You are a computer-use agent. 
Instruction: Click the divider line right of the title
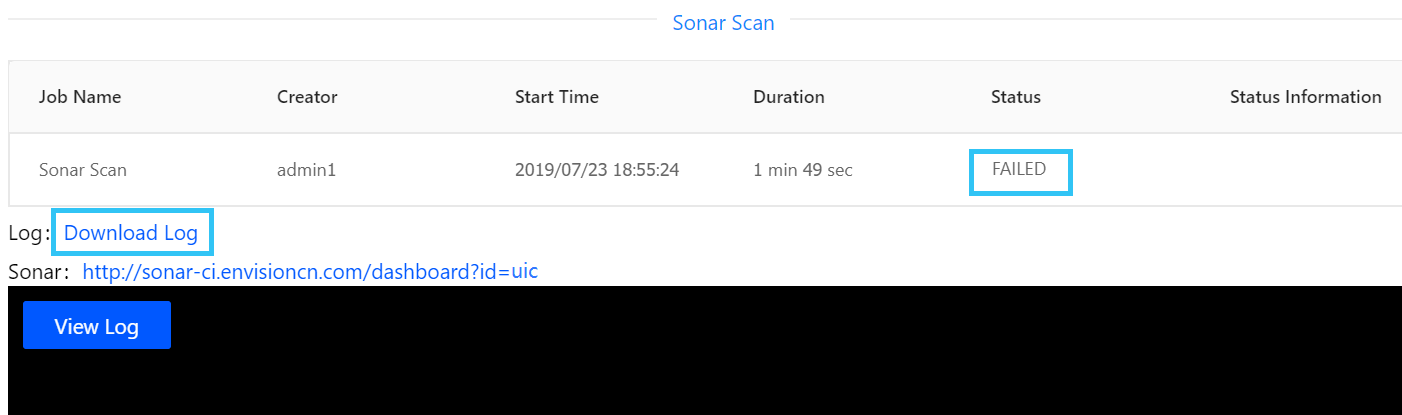[x=1090, y=19]
